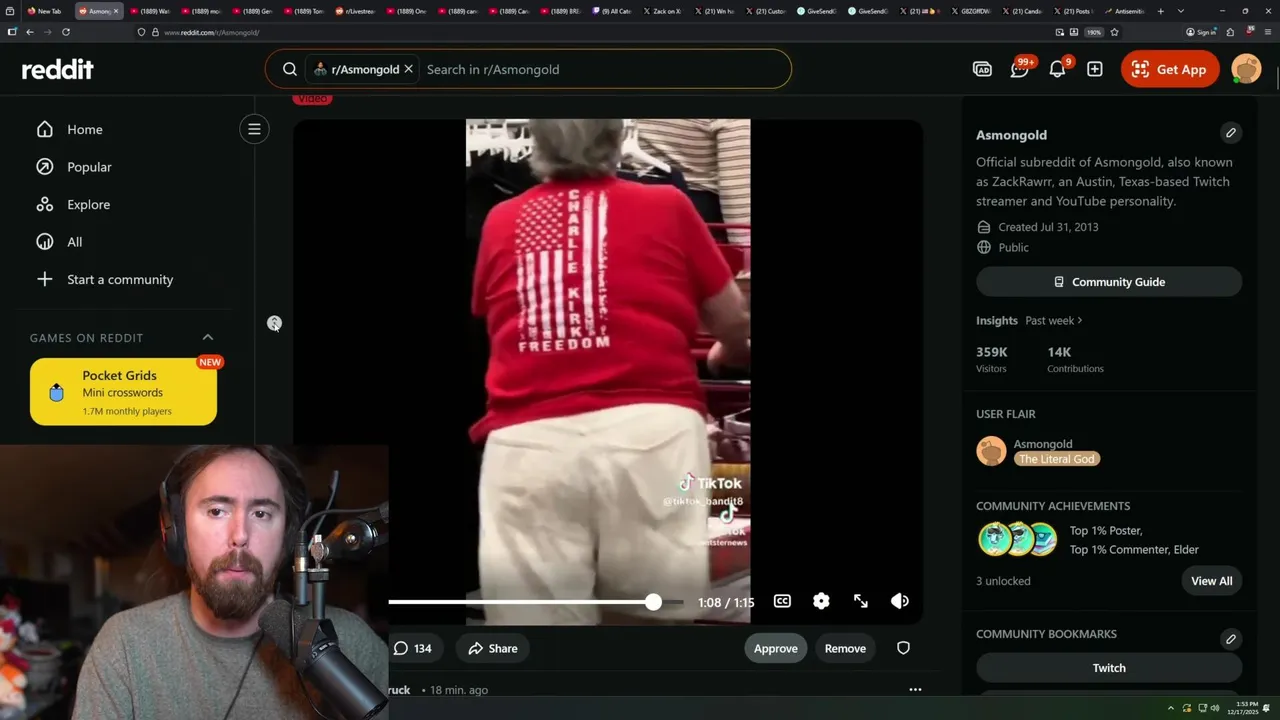Expand Insights Past week link
Image resolution: width=1280 pixels, height=720 pixels.
tap(1054, 320)
